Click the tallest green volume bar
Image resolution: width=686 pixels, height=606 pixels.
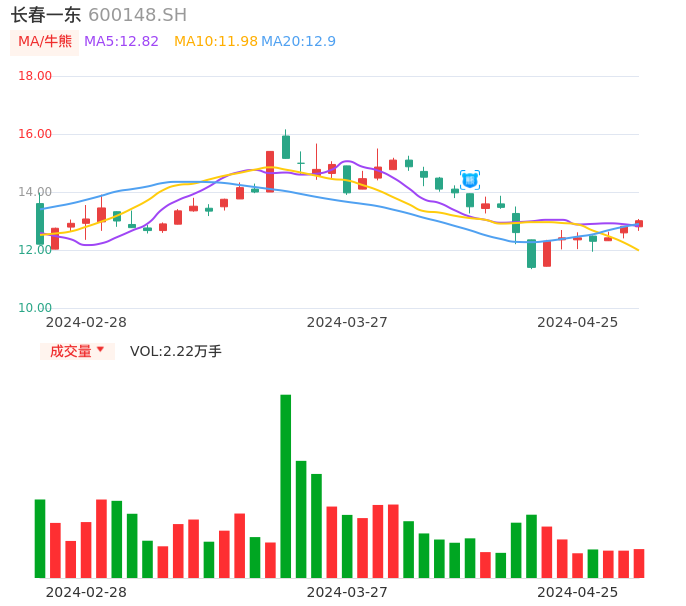pyautogui.click(x=286, y=485)
